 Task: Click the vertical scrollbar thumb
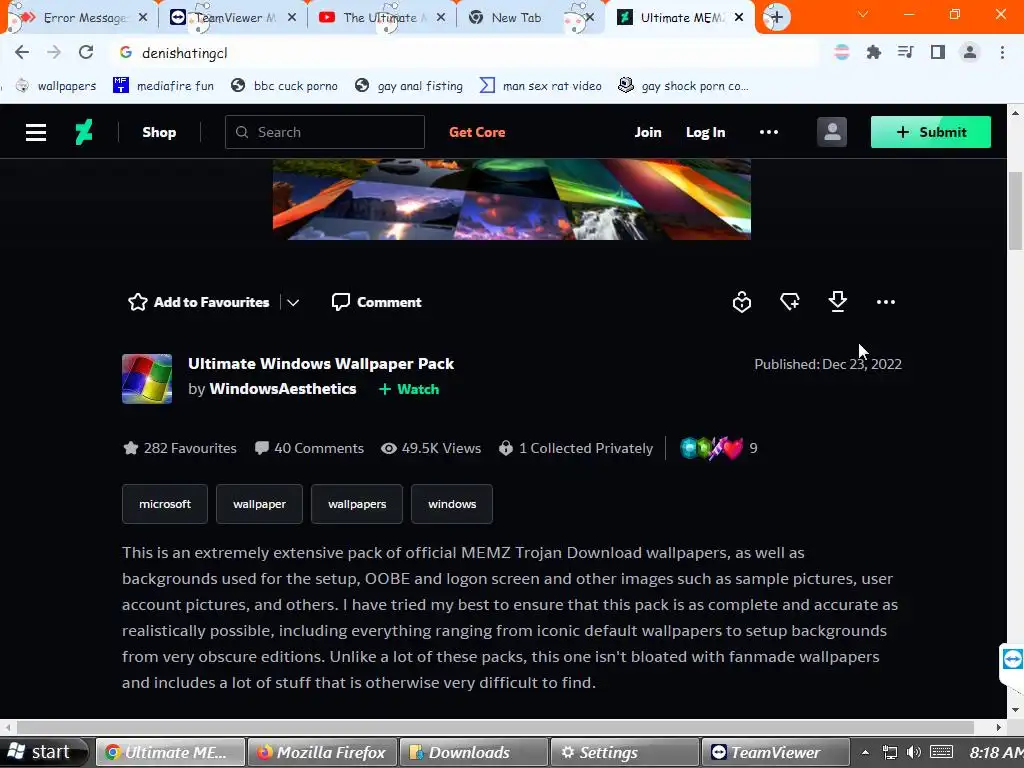click(1015, 210)
